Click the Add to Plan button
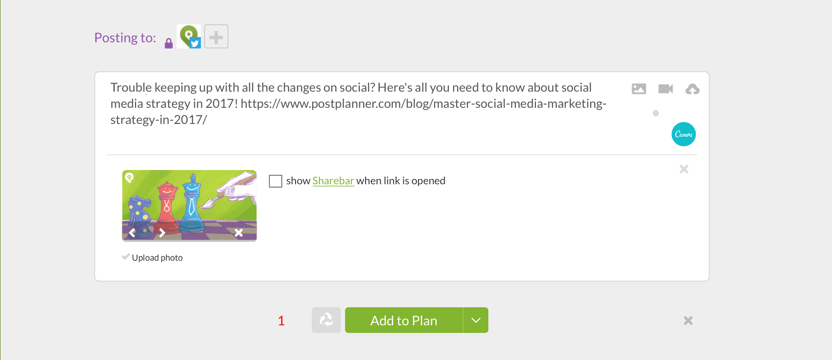The image size is (832, 360). click(404, 320)
